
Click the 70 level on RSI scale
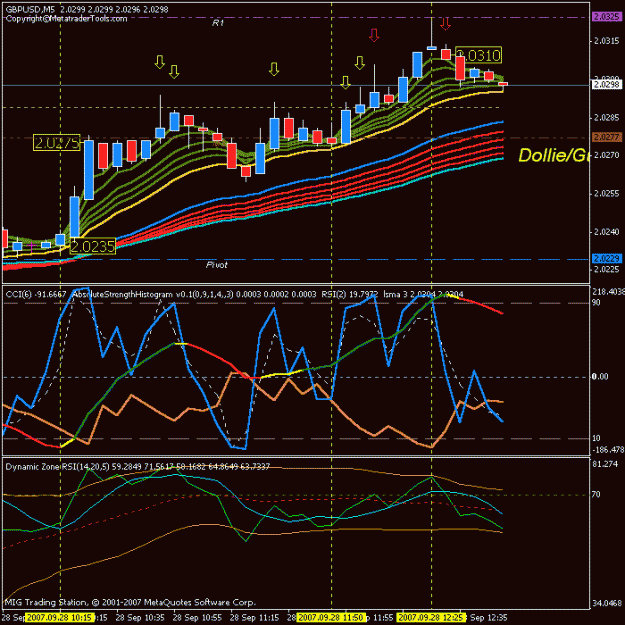[x=596, y=495]
